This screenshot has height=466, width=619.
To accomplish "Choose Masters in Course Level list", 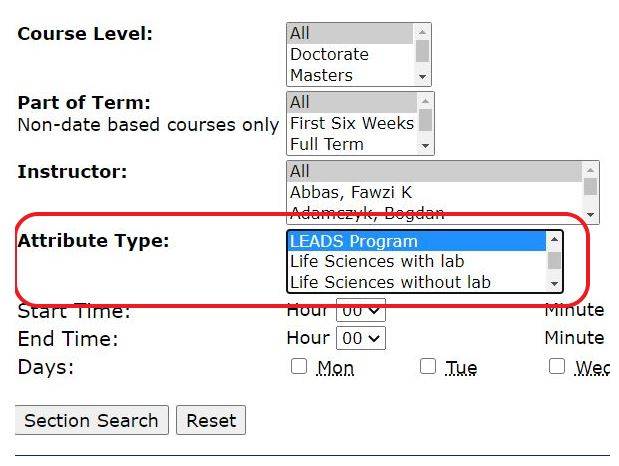I will [321, 75].
